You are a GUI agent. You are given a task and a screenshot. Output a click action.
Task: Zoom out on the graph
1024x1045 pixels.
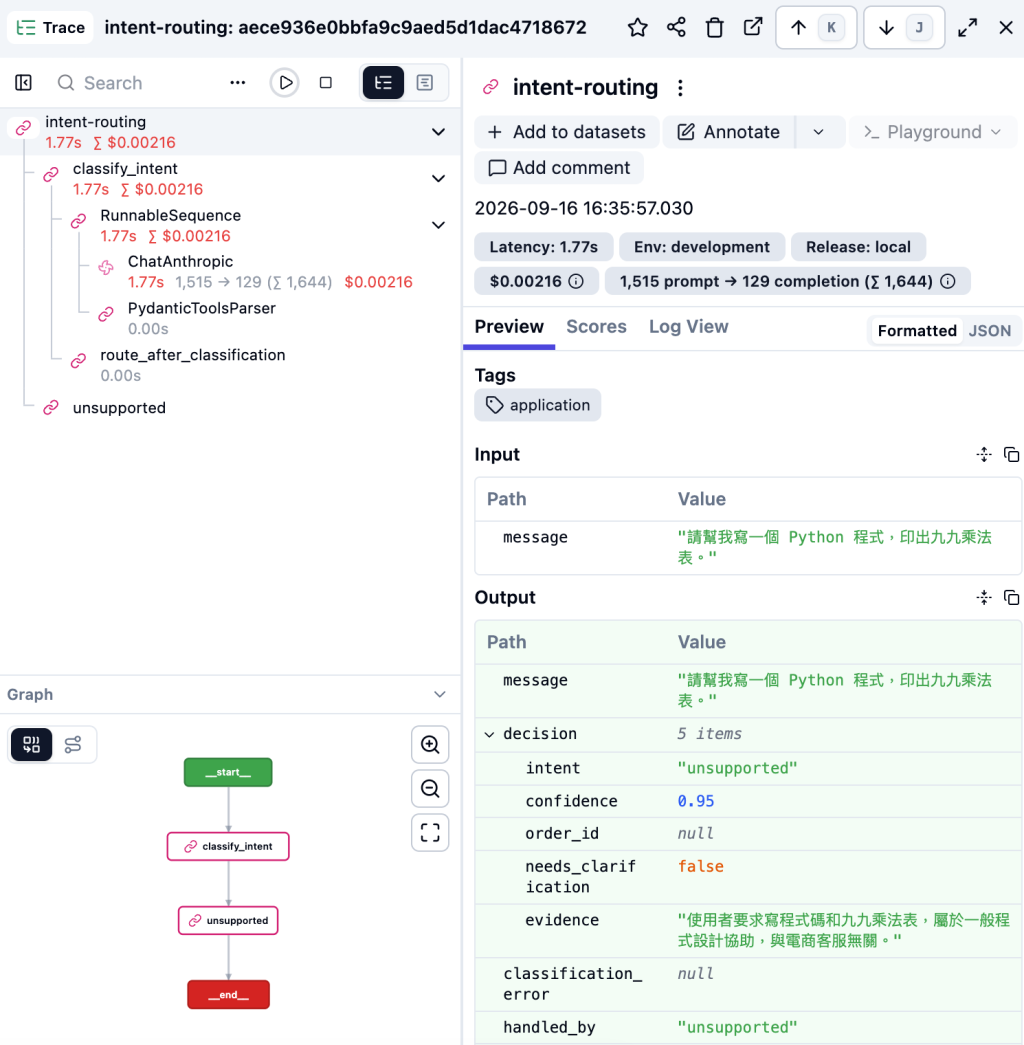[430, 788]
